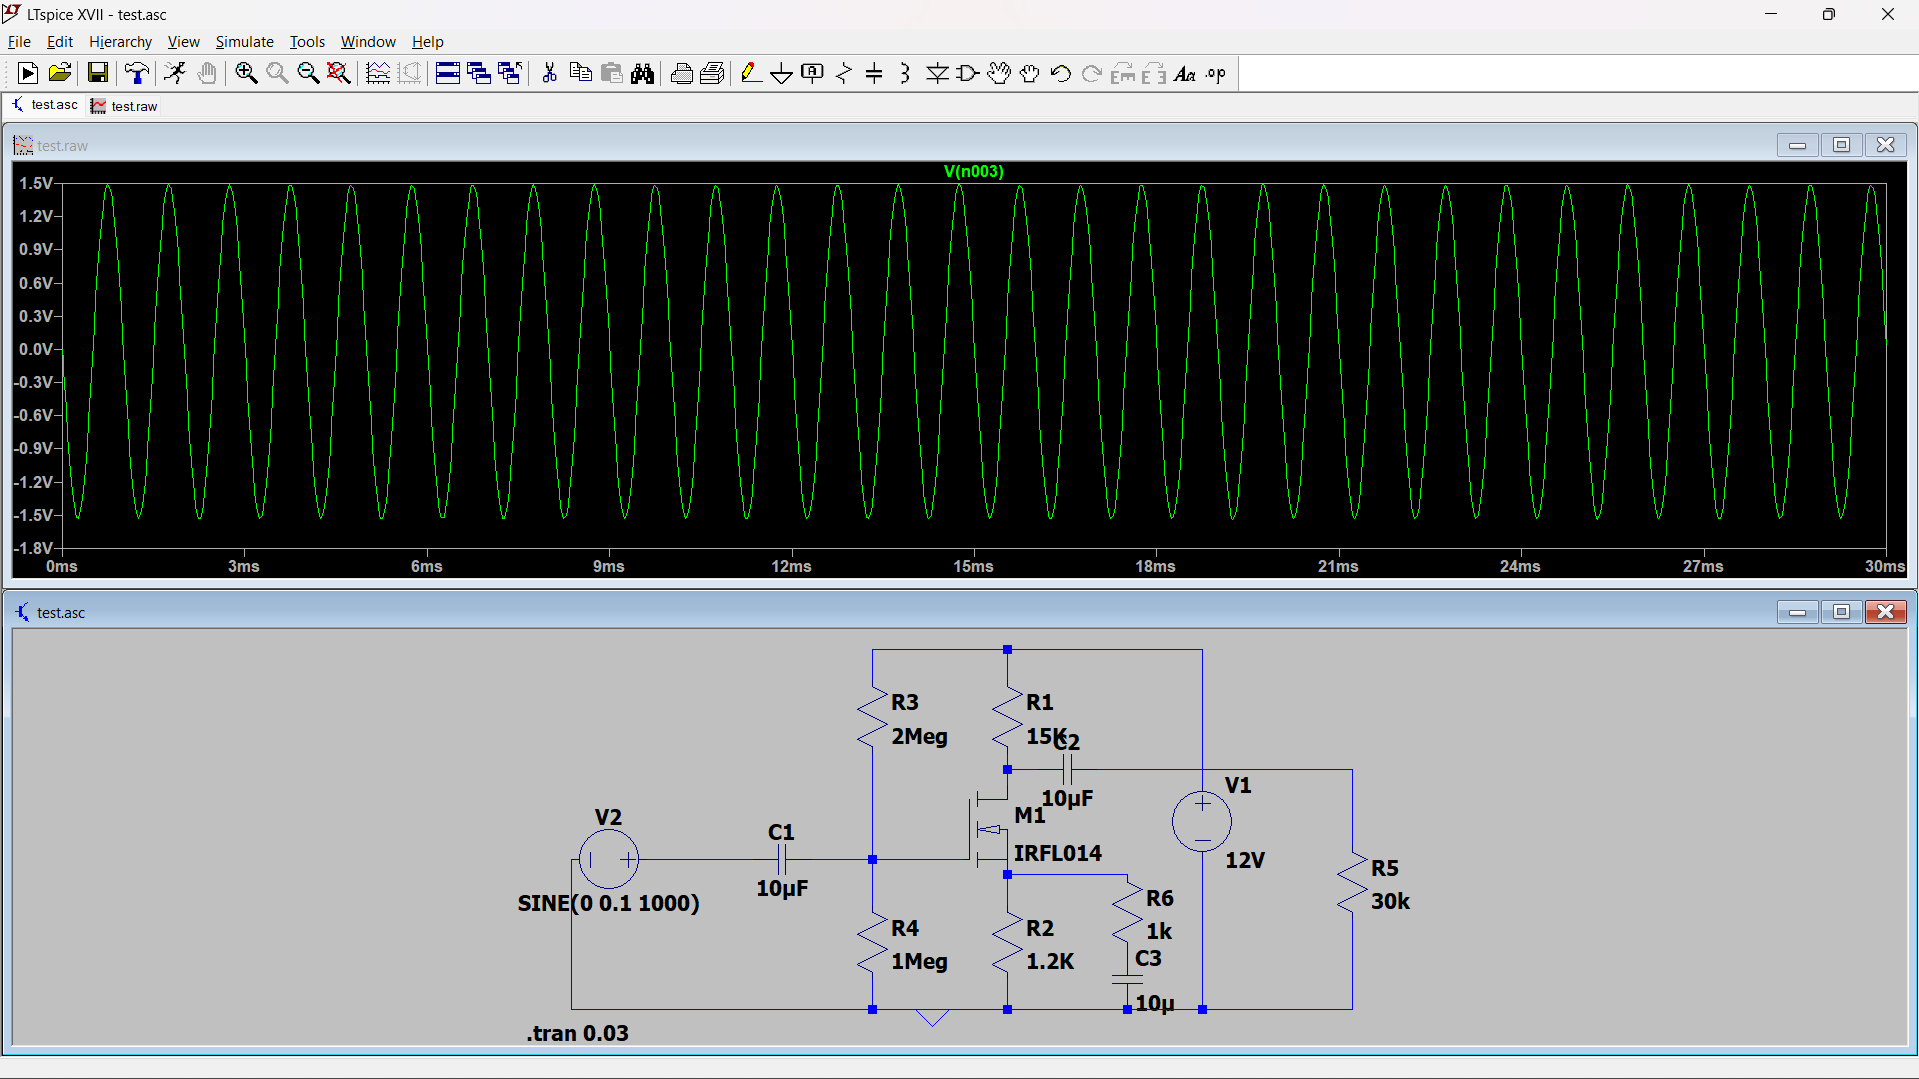Screen dimensions: 1919x1079
Task: Open the Component gate icon
Action: point(968,73)
